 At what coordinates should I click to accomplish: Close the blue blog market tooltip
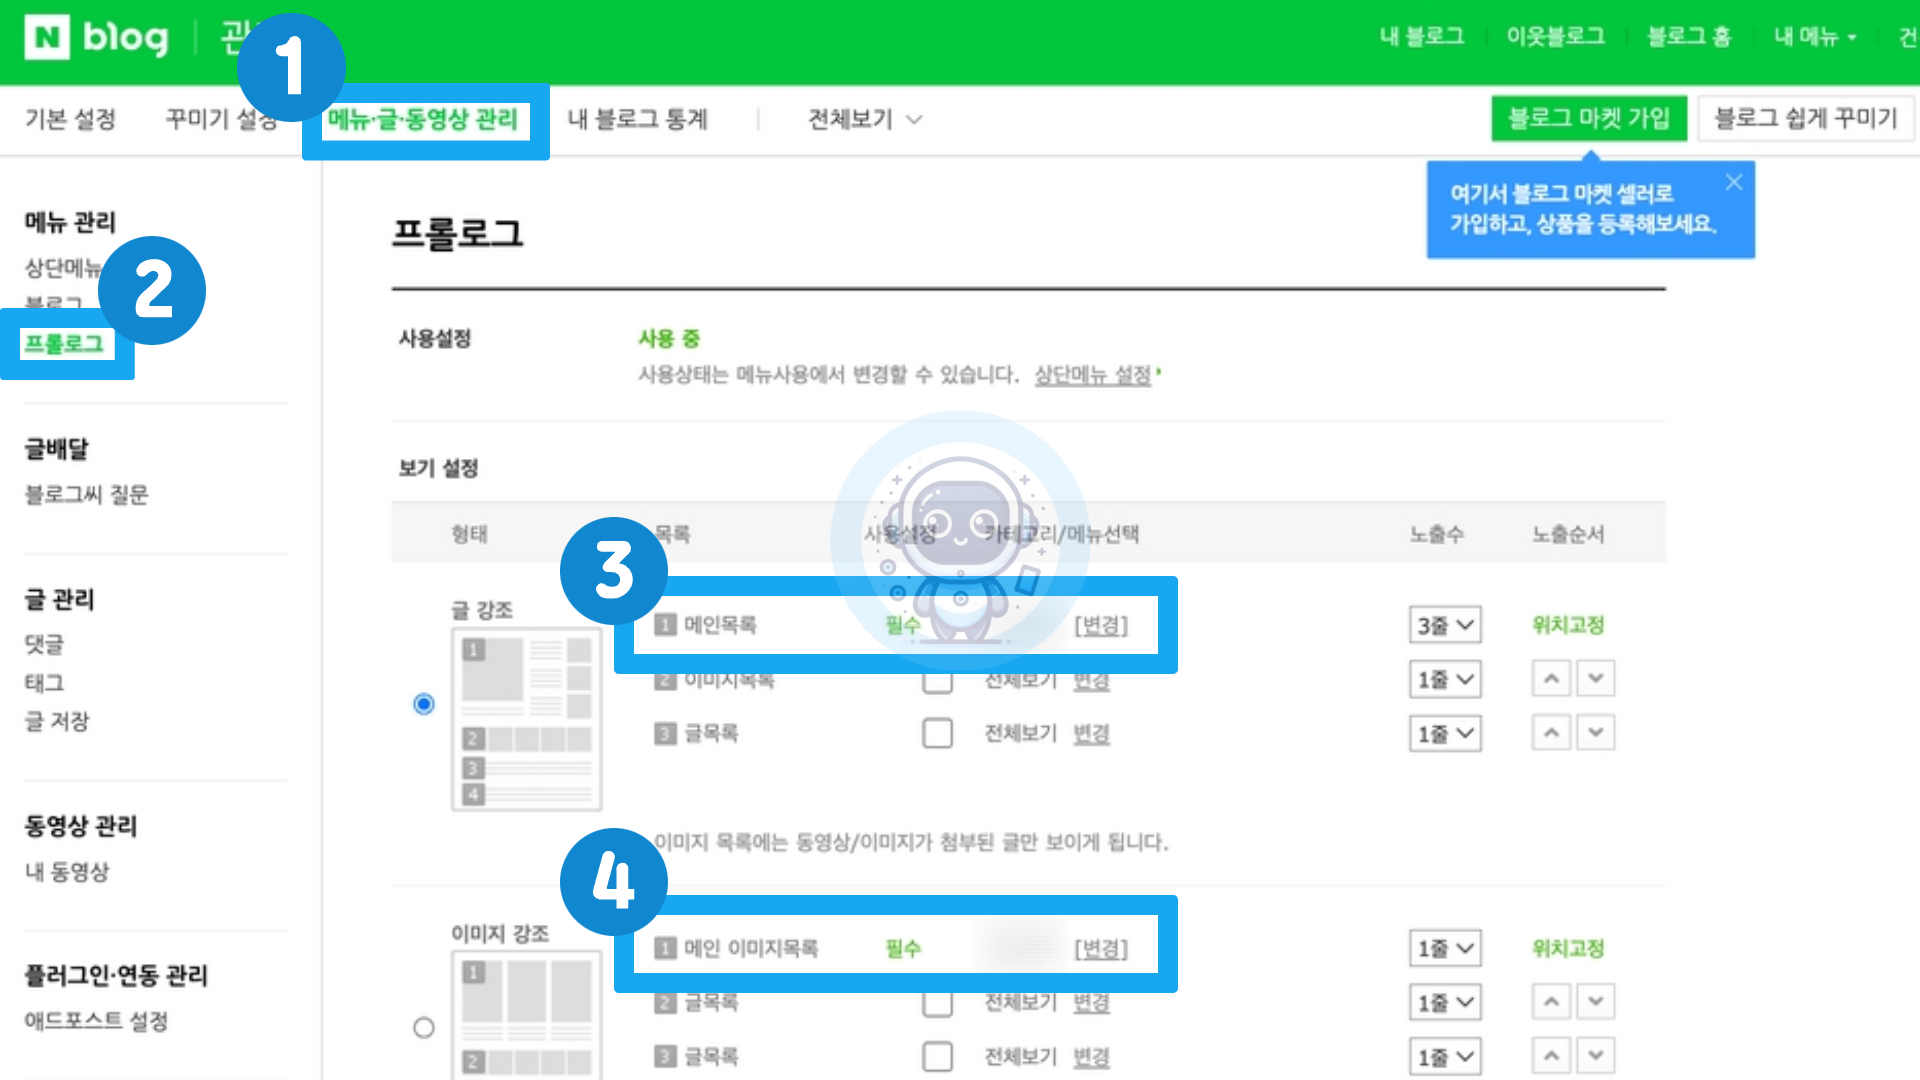coord(1734,182)
